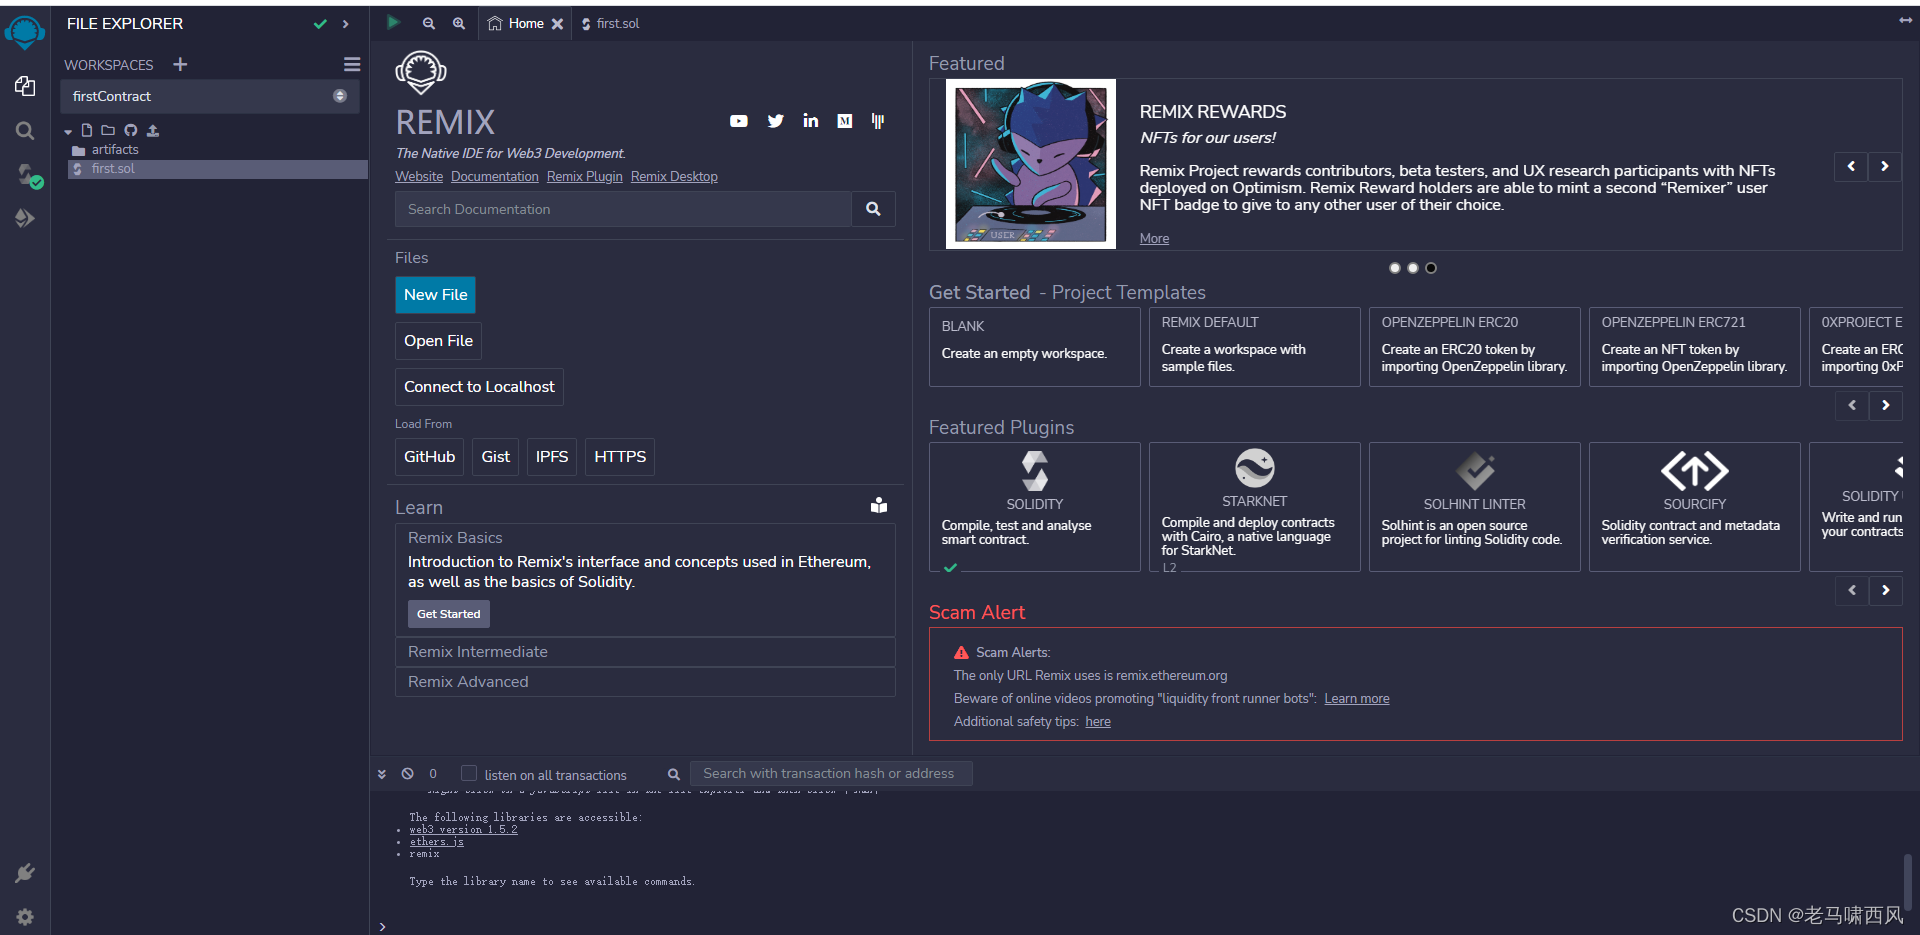Image resolution: width=1920 pixels, height=935 pixels.
Task: Run script with green play icon
Action: pyautogui.click(x=393, y=22)
